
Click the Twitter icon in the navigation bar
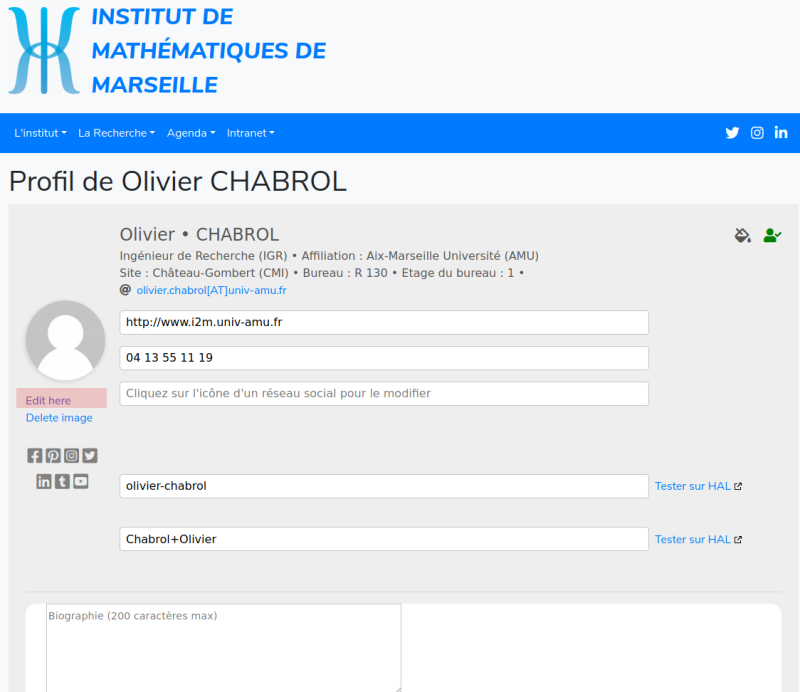[x=732, y=133]
